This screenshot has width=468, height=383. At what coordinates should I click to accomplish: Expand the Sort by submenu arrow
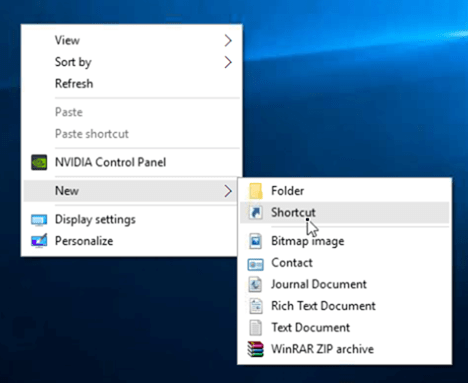coord(228,62)
